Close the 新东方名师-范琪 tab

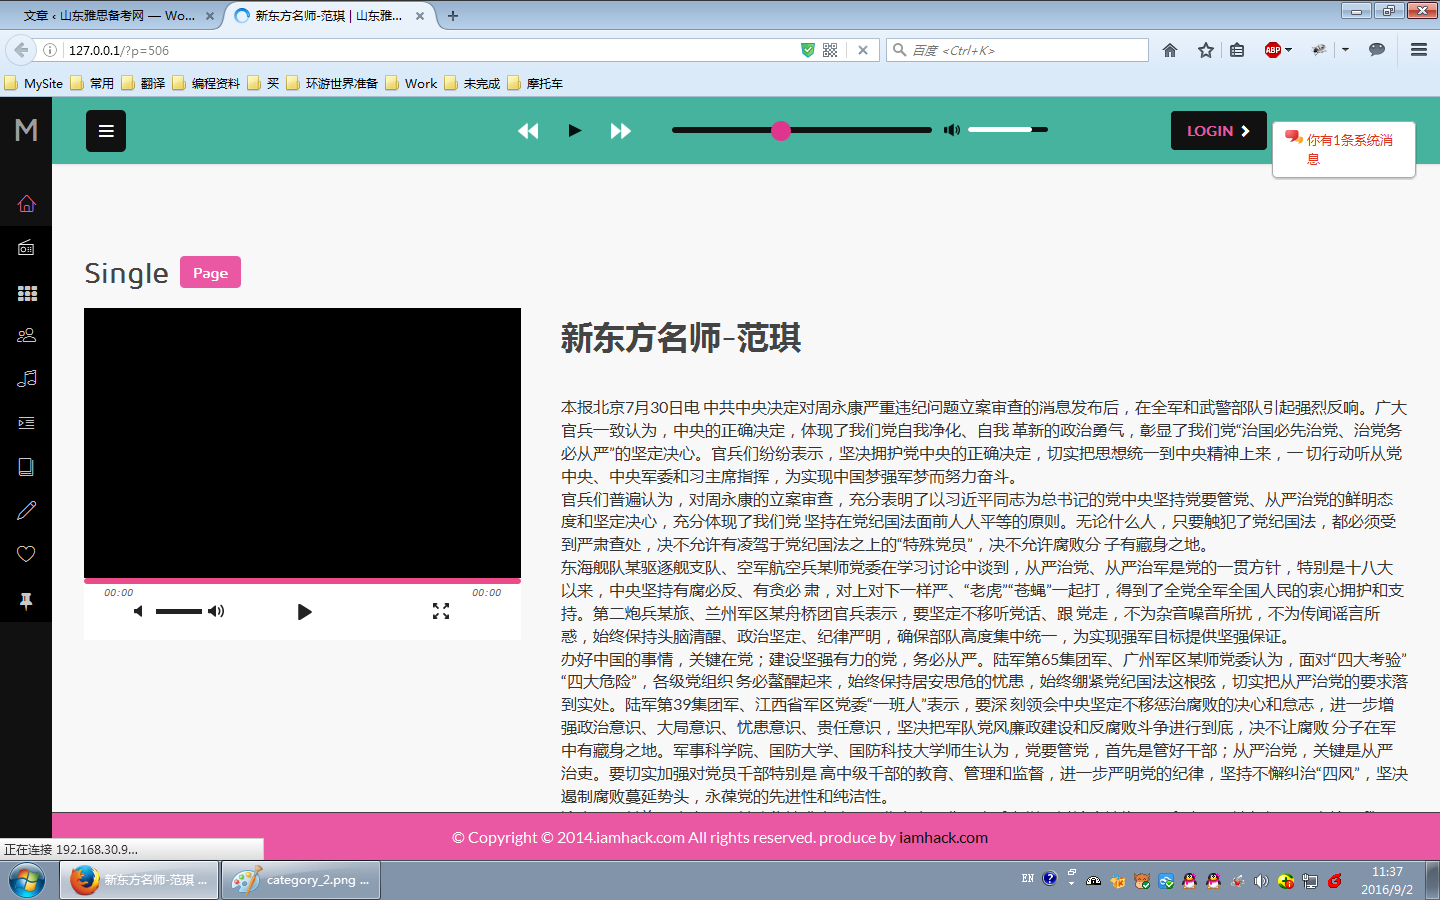pos(420,16)
